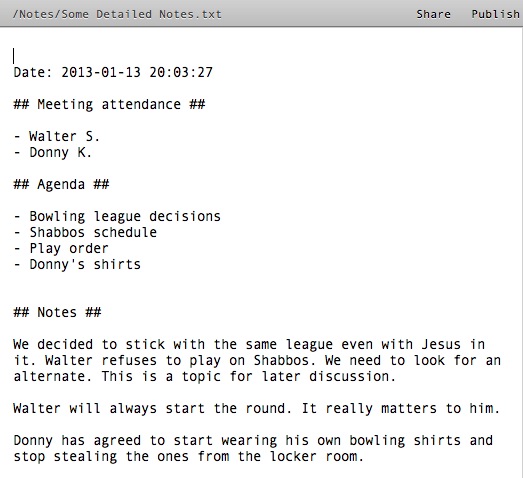The width and height of the screenshot is (523, 478).
Task: Click the Donny's shirts agenda item
Action: [77, 265]
